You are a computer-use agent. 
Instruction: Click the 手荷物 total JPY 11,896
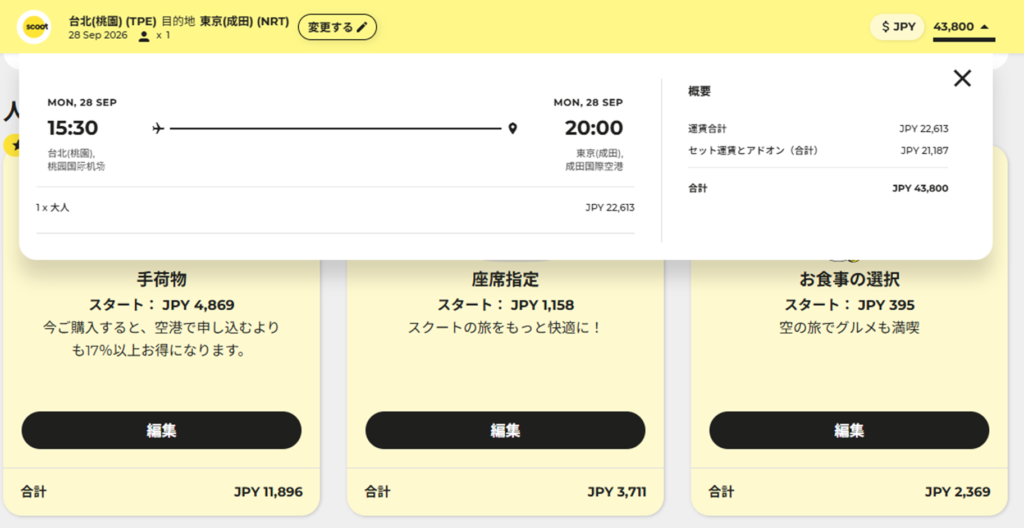(x=268, y=492)
